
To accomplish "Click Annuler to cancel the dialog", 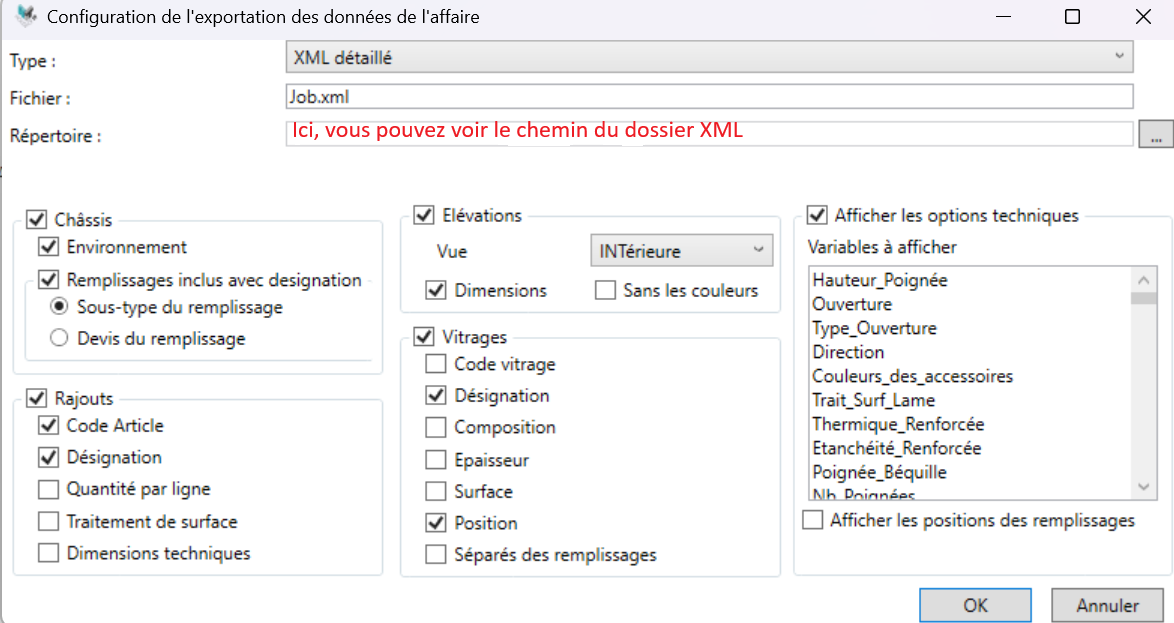I will tap(1106, 605).
